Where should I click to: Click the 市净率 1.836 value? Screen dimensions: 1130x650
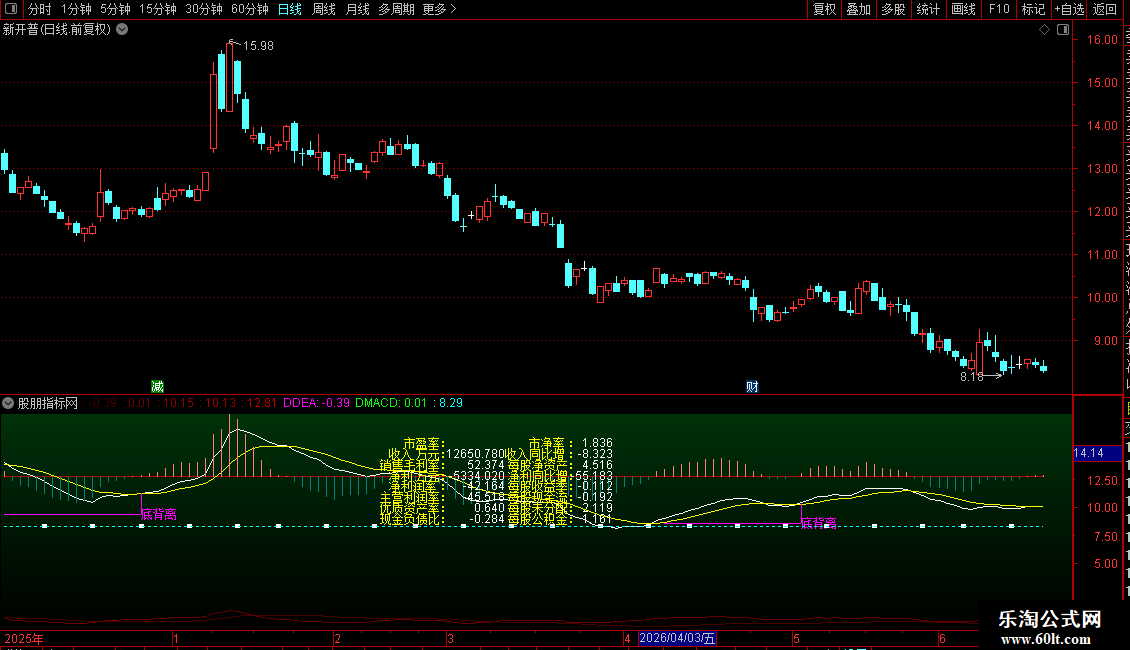click(x=597, y=444)
